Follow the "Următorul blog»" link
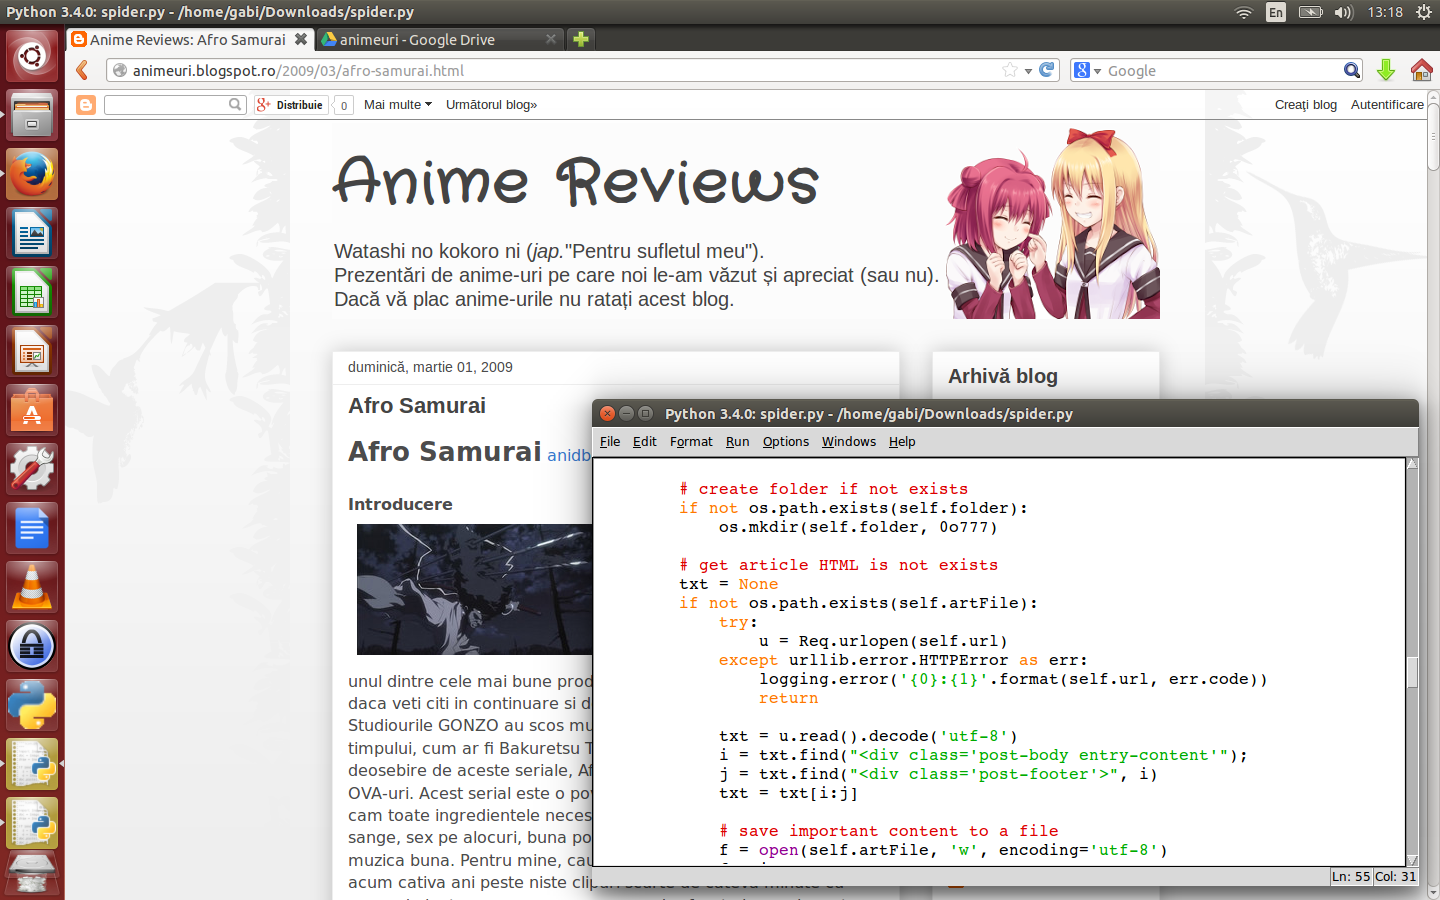The height and width of the screenshot is (900, 1440). (x=491, y=104)
